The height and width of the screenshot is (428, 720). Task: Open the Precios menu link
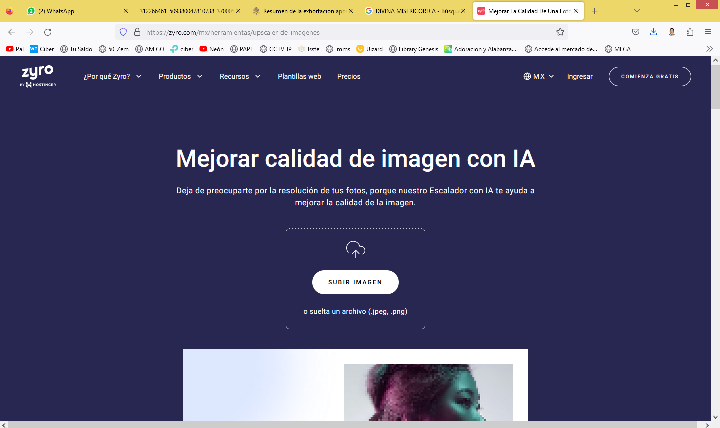[349, 77]
